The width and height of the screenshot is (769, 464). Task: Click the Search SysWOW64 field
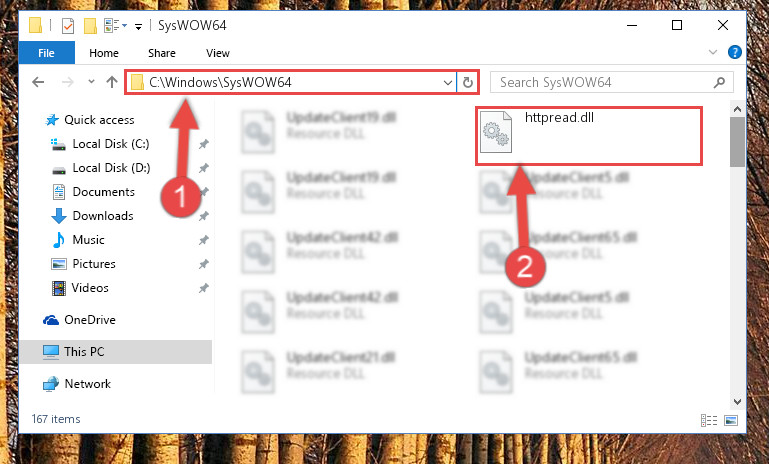[612, 82]
